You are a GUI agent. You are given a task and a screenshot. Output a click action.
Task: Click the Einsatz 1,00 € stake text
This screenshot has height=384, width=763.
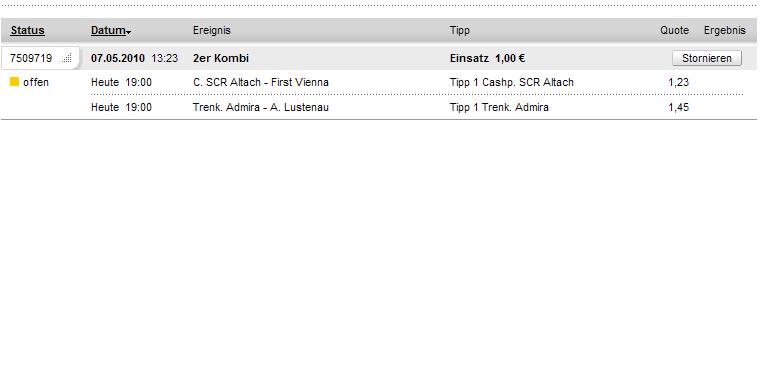pos(487,58)
